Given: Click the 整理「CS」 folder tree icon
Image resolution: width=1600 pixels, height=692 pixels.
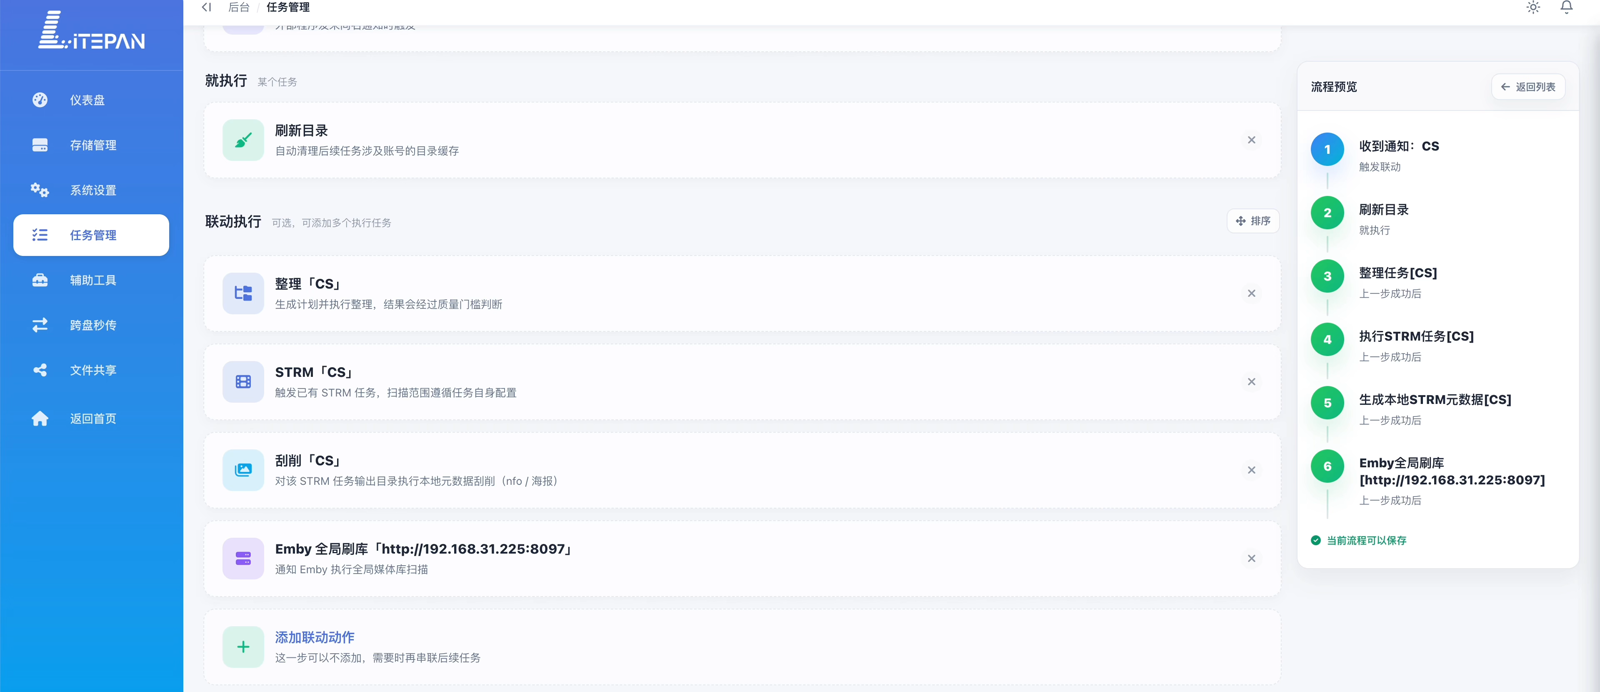Looking at the screenshot, I should [x=243, y=293].
